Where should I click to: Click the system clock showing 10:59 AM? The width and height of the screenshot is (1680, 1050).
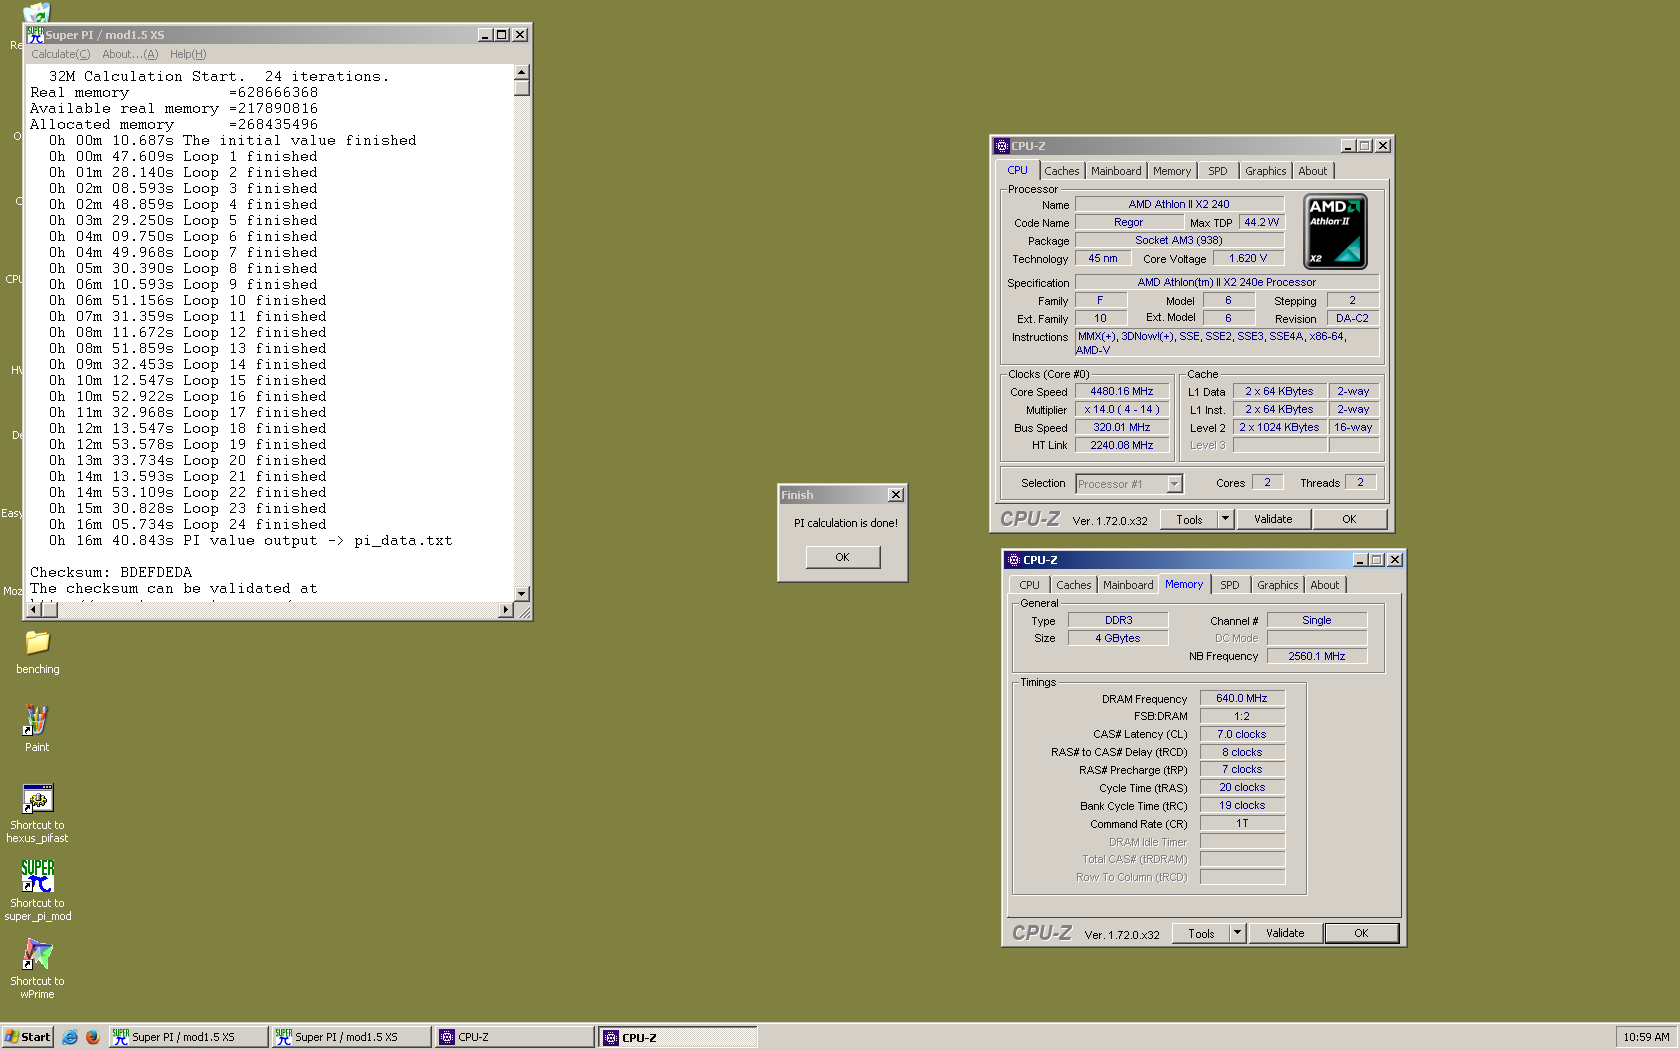[1646, 1037]
